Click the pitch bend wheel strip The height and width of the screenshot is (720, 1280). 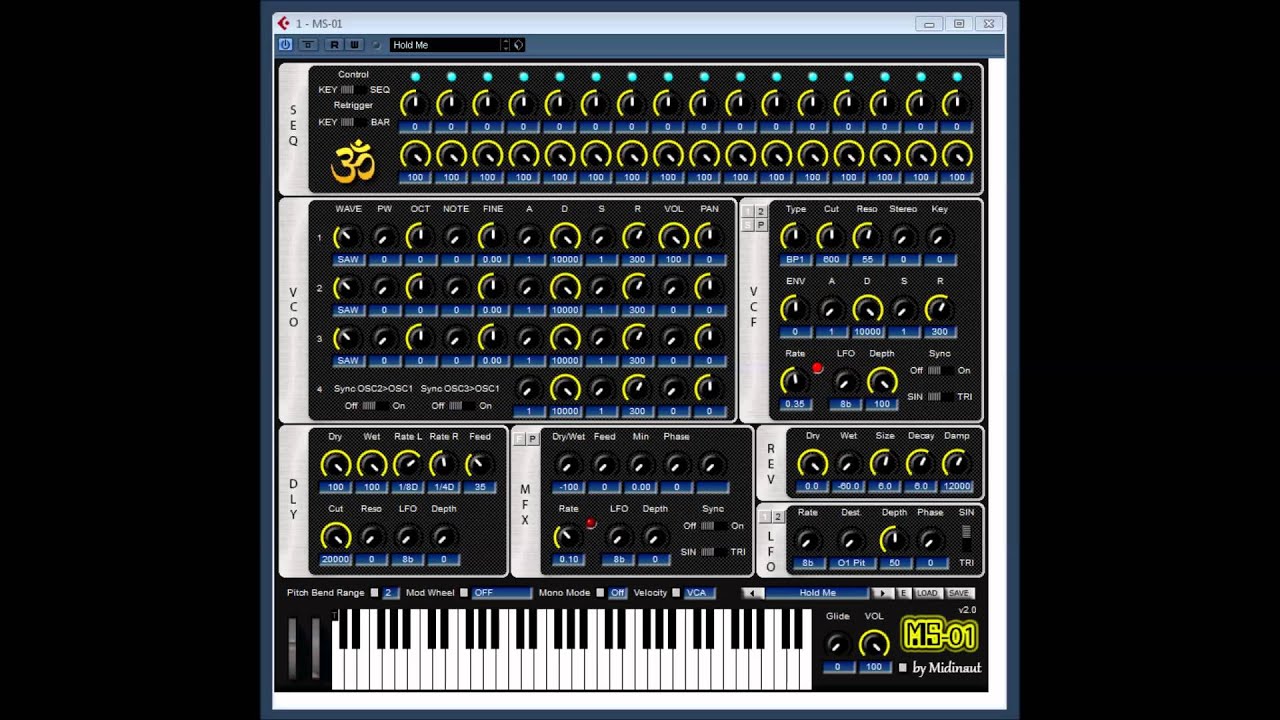293,648
